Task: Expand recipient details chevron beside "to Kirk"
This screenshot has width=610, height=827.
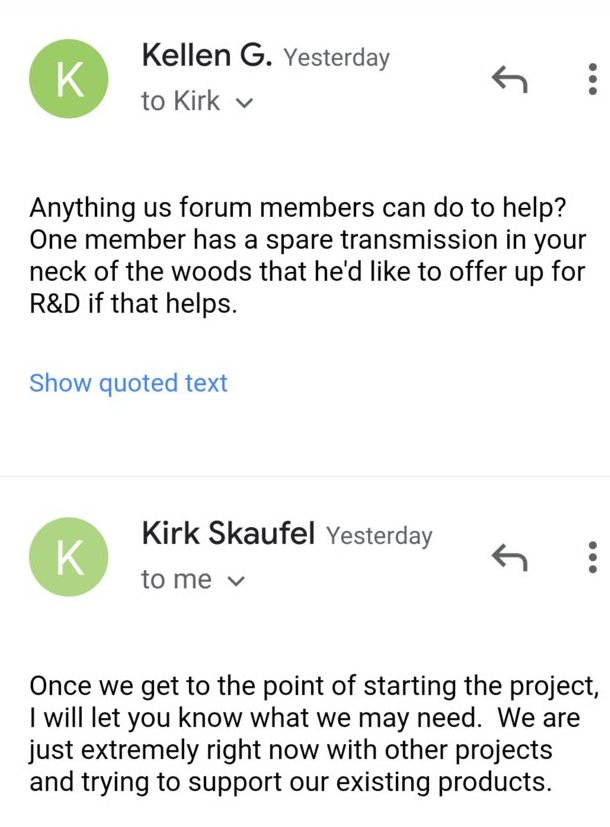Action: pos(244,102)
